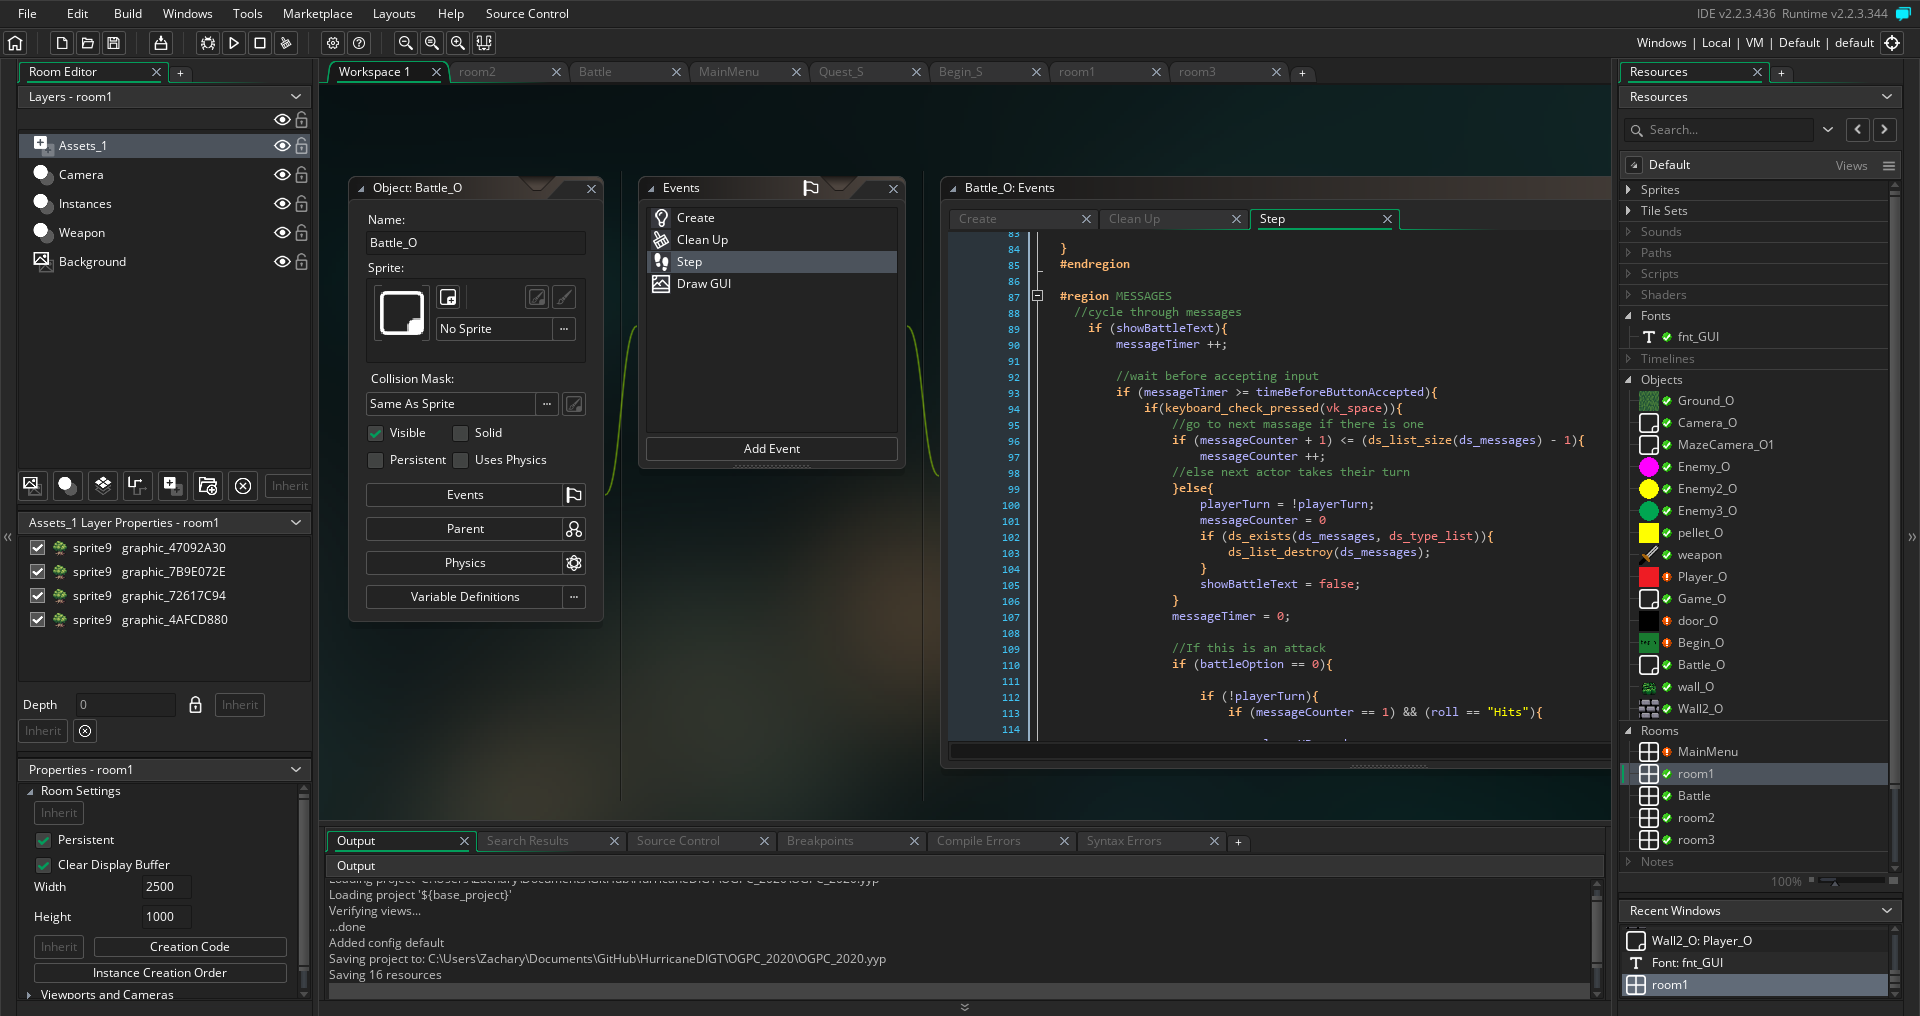Click the Stop button in toolbar
The width and height of the screenshot is (1920, 1016).
pos(260,43)
